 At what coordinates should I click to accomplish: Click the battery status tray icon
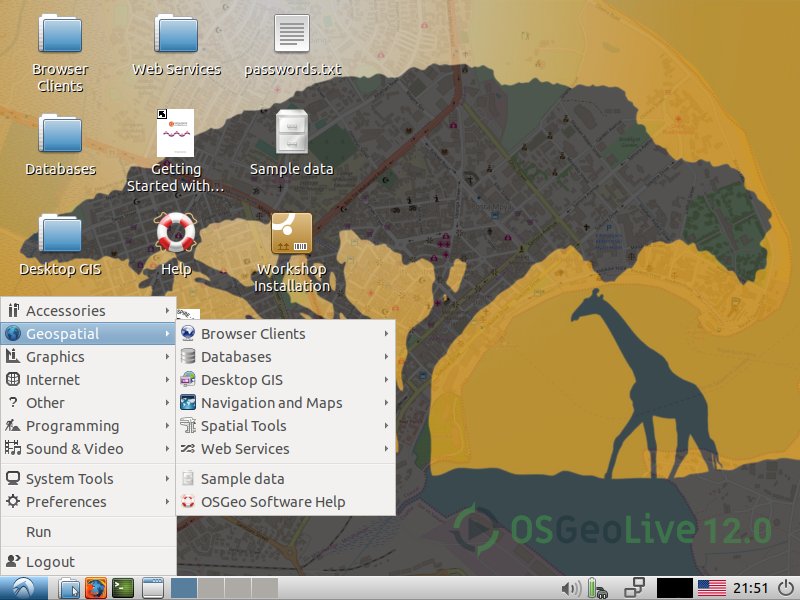coord(597,588)
